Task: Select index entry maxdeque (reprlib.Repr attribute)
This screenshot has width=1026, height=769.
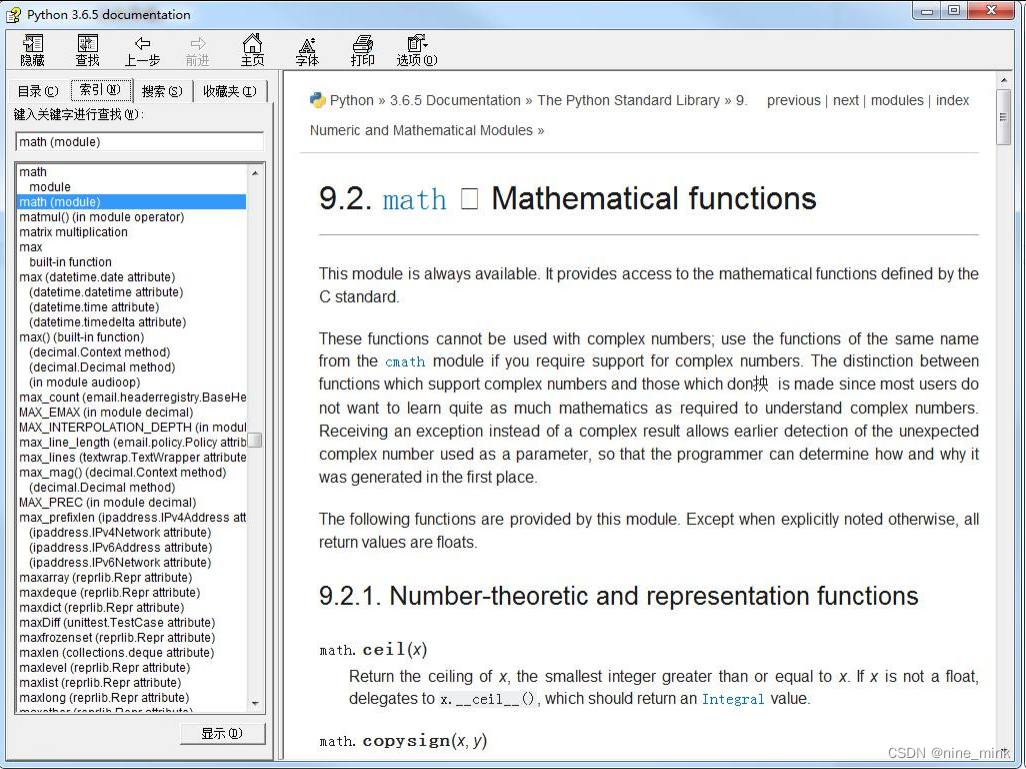Action: (x=109, y=593)
